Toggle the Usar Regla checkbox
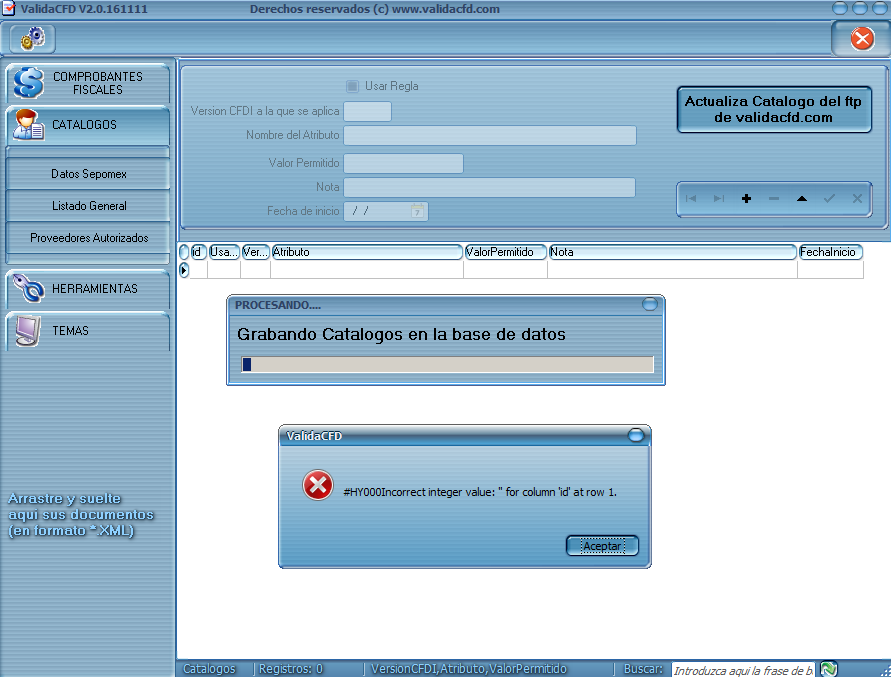The image size is (891, 677). pos(352,86)
